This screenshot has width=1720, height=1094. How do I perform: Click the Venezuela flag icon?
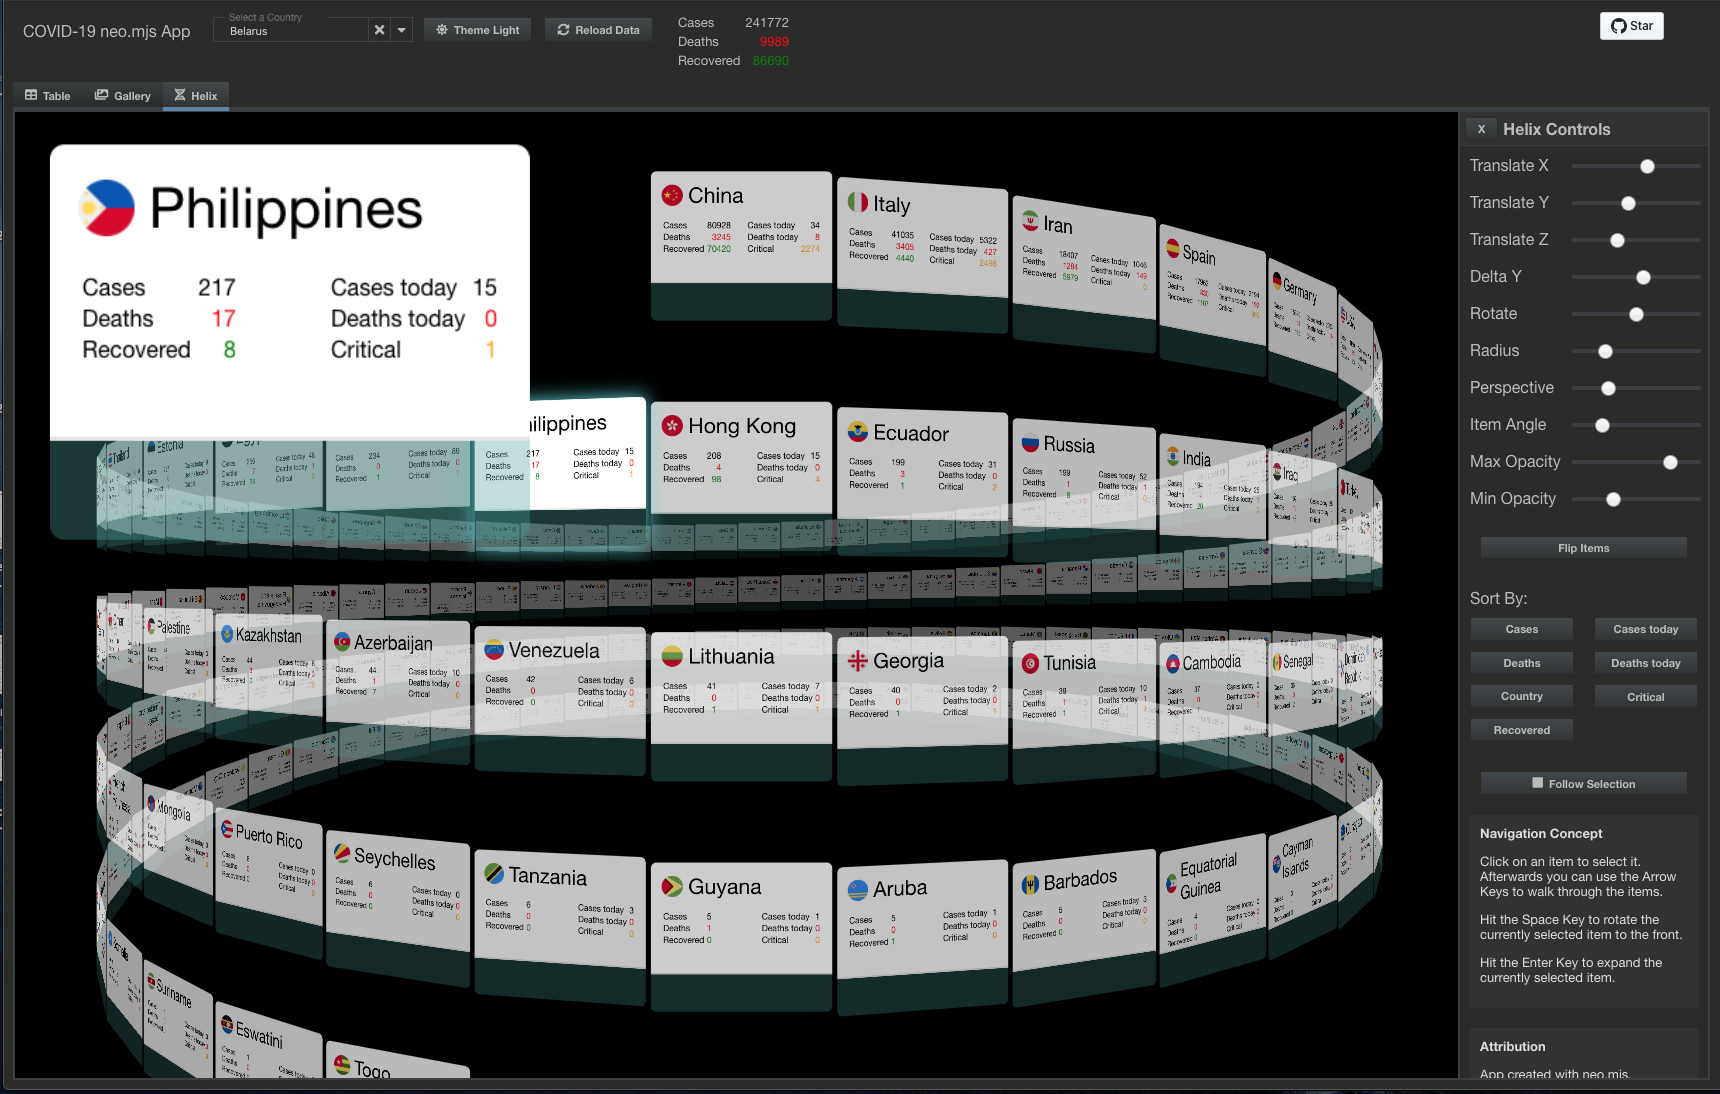tap(494, 650)
